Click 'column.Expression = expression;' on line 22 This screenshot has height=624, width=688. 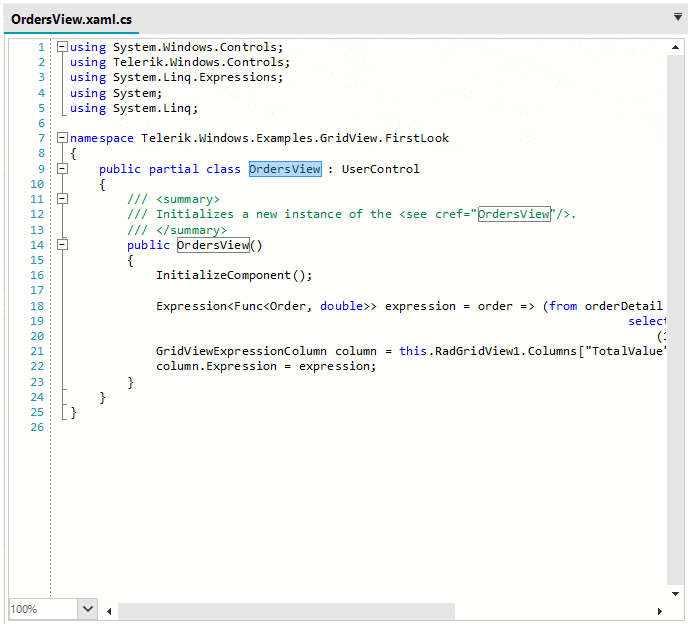[x=266, y=366]
